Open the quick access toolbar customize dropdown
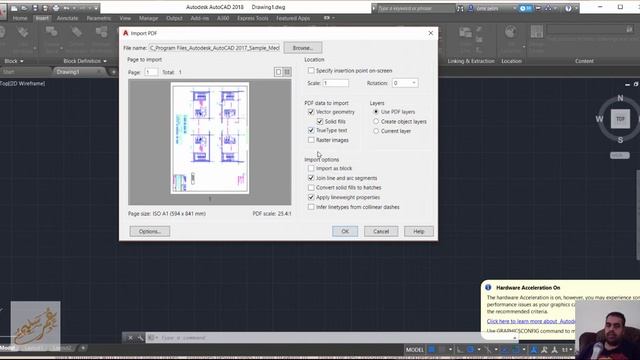This screenshot has width=640, height=360. tap(96, 8)
